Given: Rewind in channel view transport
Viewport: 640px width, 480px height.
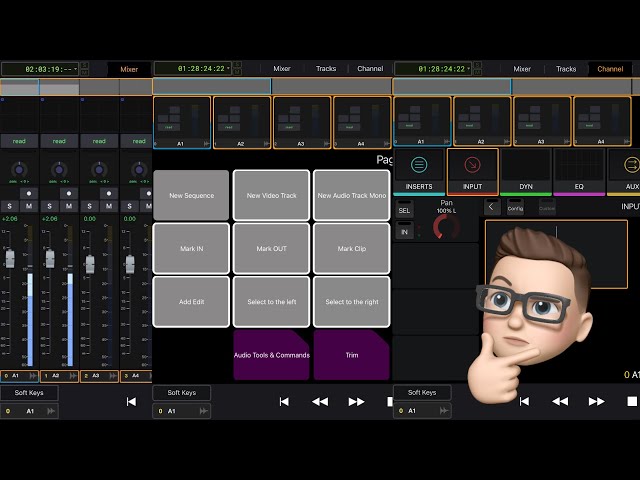Looking at the screenshot, I should 560,401.
